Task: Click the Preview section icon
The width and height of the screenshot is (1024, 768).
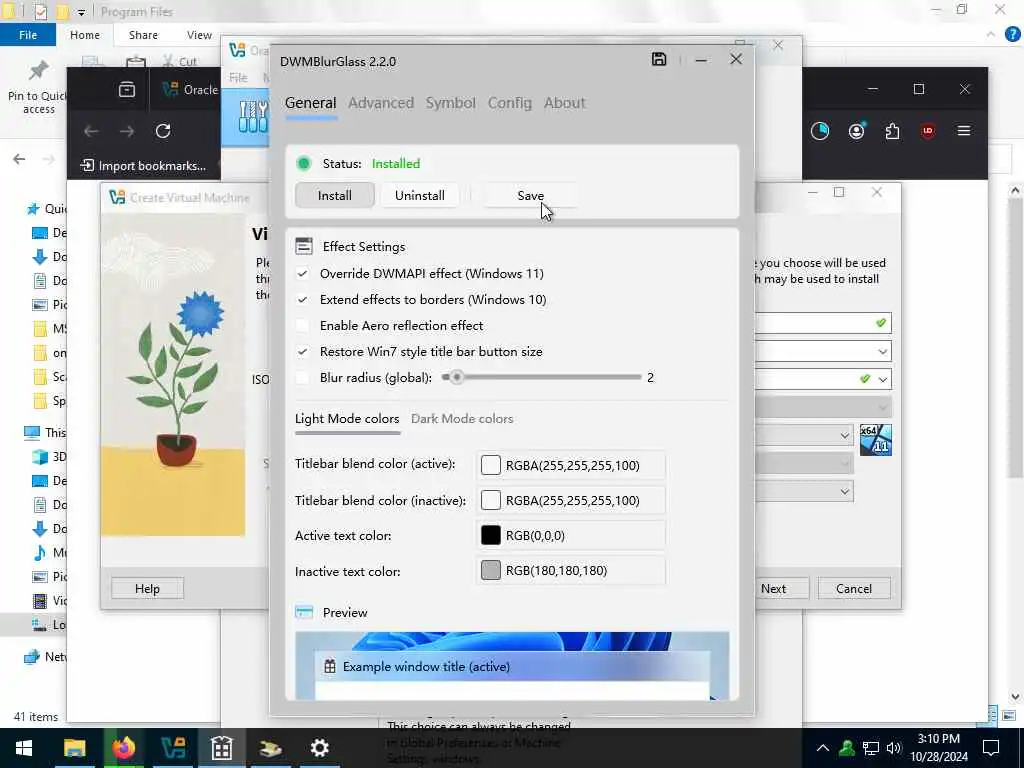Action: click(304, 612)
